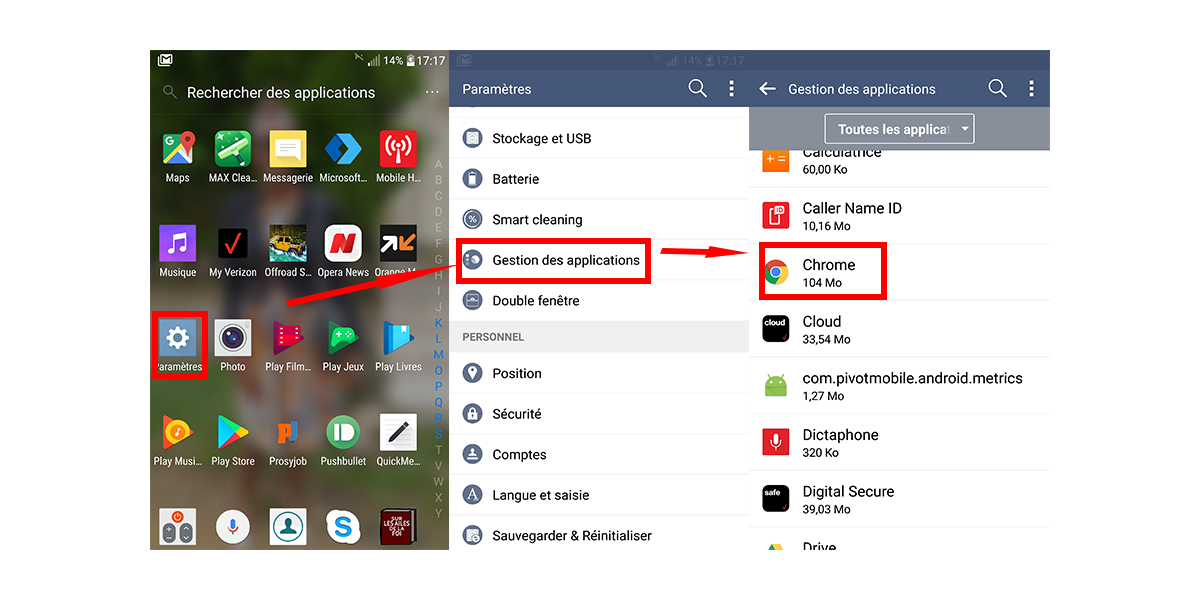Open Smart cleaning settings

(599, 219)
